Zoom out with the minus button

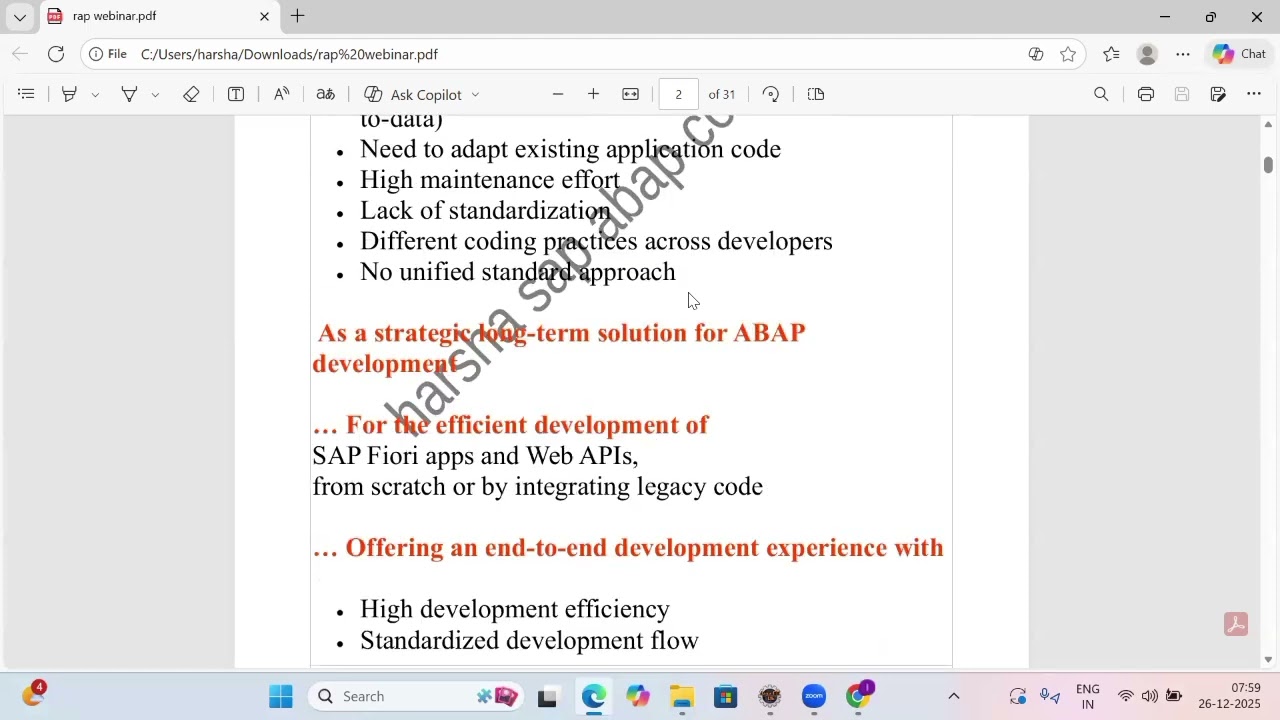pyautogui.click(x=558, y=94)
